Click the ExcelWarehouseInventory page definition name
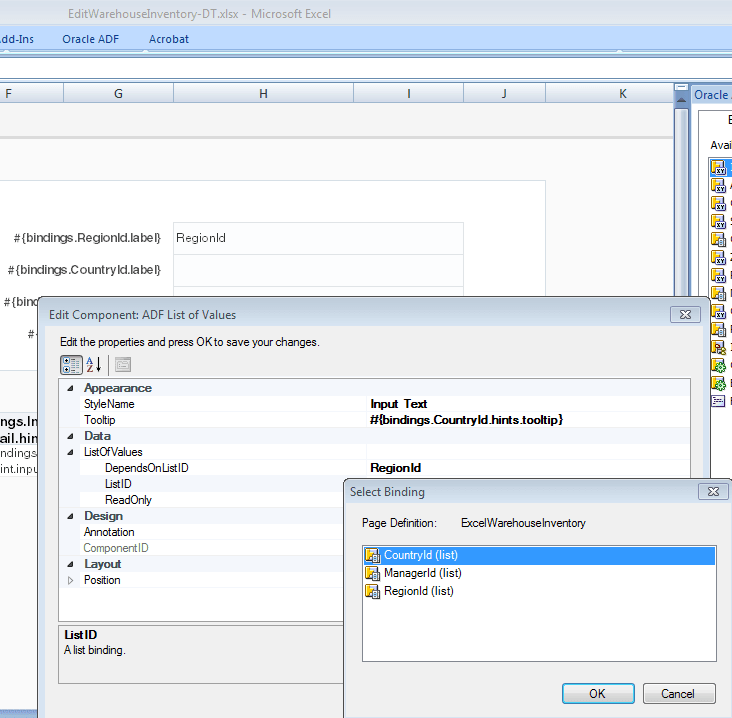This screenshot has height=718, width=732. pos(523,523)
